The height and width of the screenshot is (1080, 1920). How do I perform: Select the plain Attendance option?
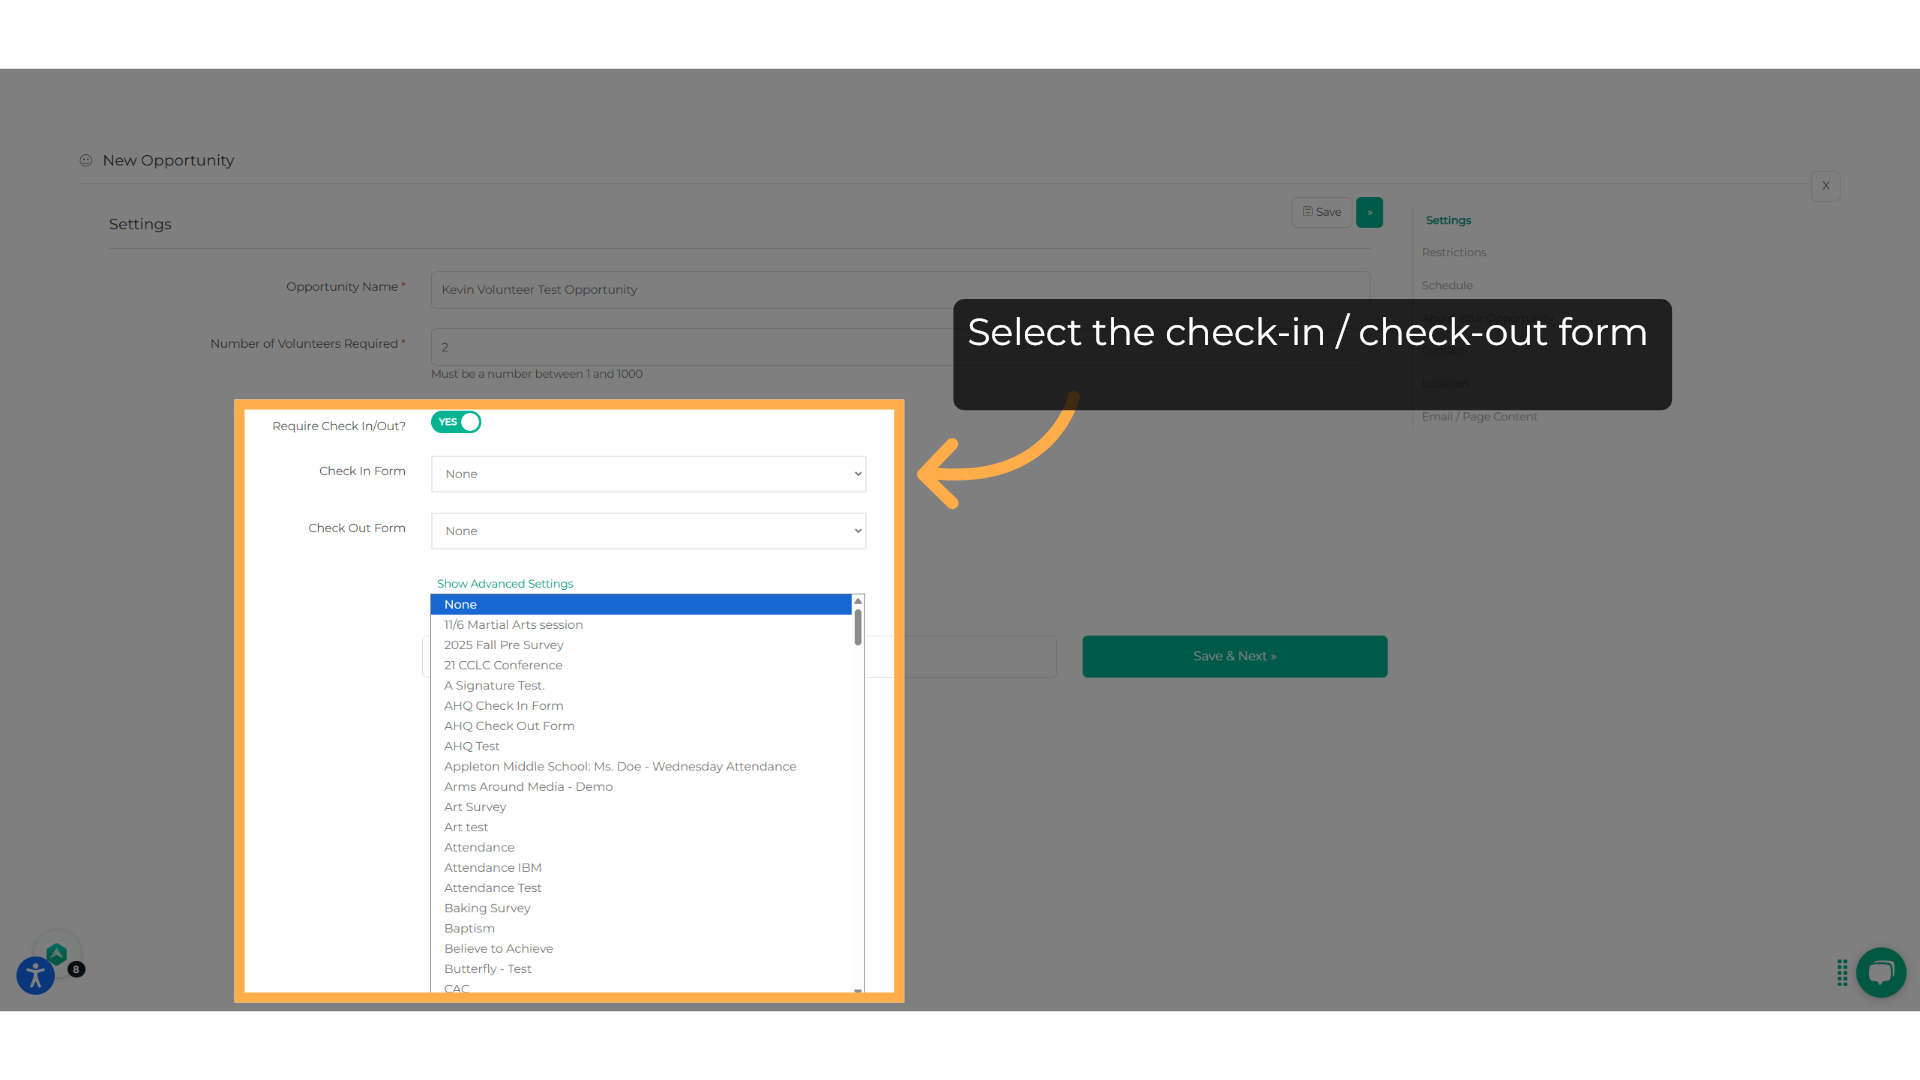point(641,848)
